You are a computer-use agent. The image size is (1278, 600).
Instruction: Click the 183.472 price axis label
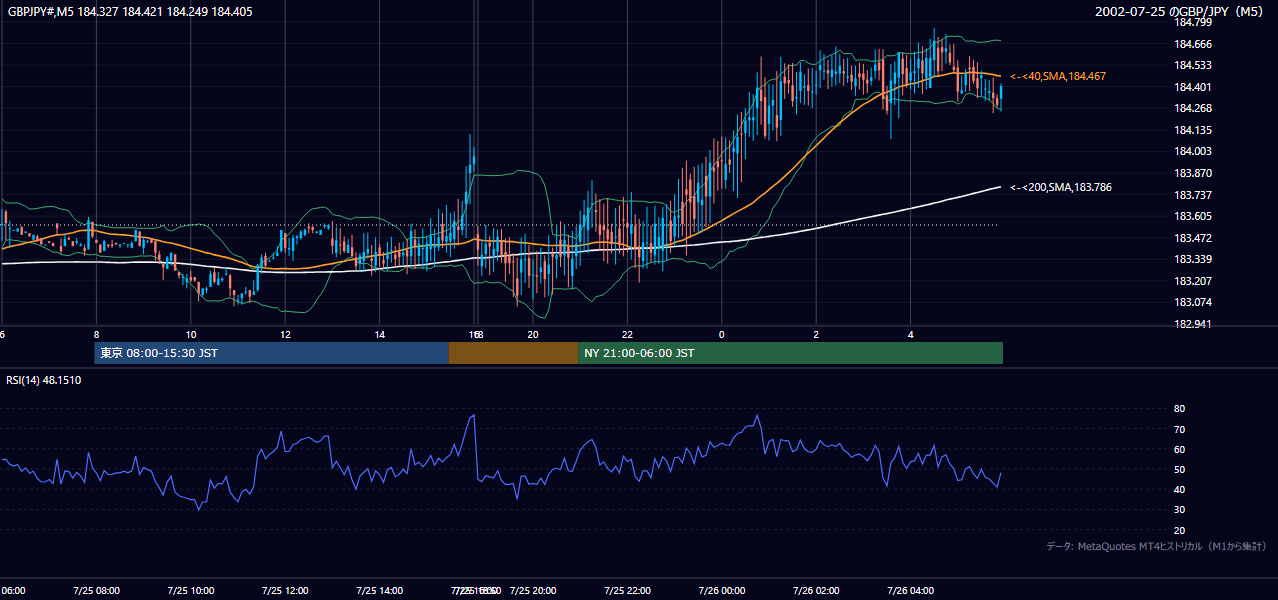pos(1191,238)
